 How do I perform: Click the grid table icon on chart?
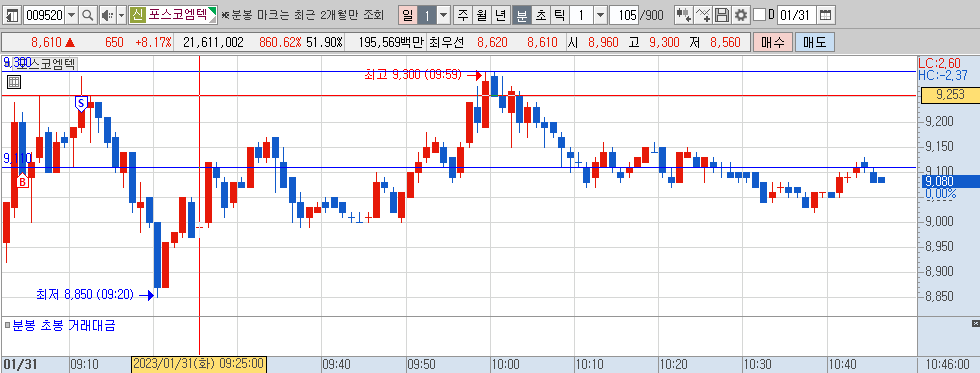pos(14,82)
